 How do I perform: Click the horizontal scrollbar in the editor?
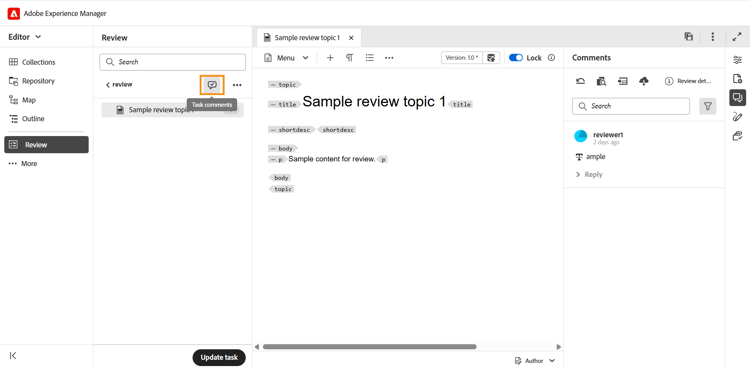pos(369,346)
